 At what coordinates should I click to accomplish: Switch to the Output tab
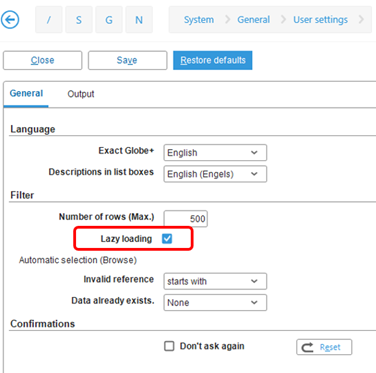point(81,94)
